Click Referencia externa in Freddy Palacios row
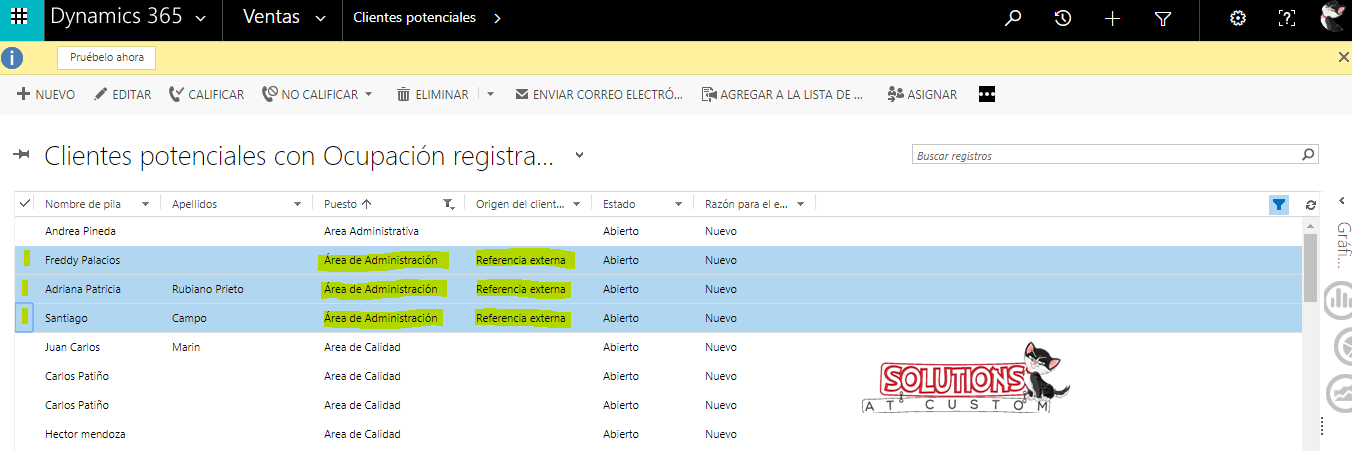 pyautogui.click(x=521, y=260)
